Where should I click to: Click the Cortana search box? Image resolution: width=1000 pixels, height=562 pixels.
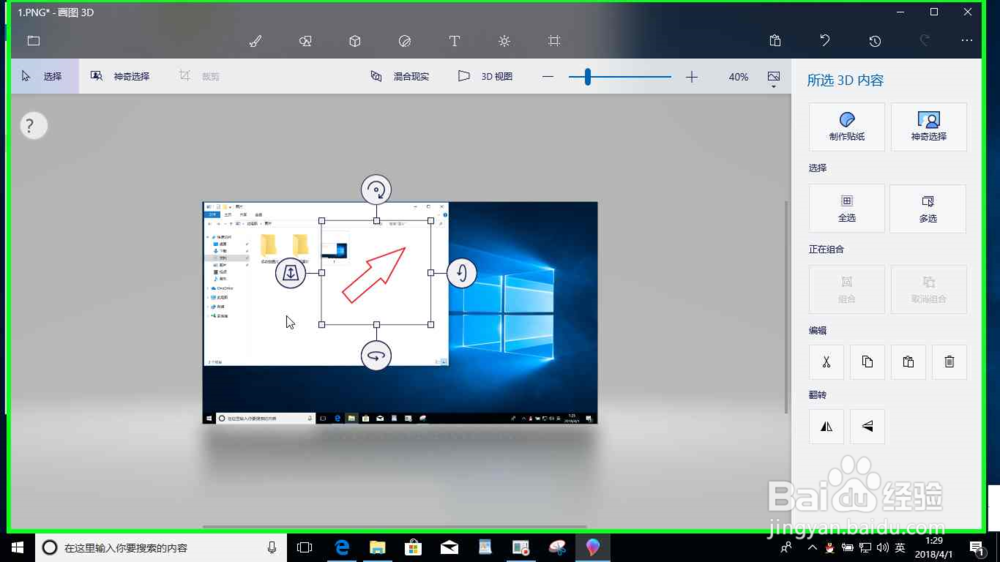coord(161,547)
